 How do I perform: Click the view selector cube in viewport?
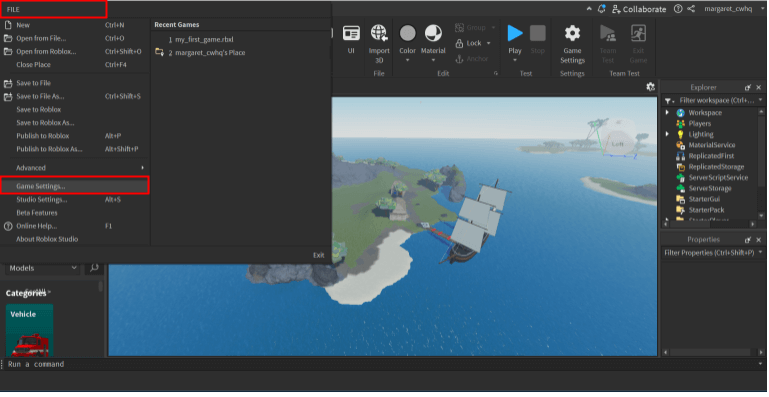click(617, 143)
